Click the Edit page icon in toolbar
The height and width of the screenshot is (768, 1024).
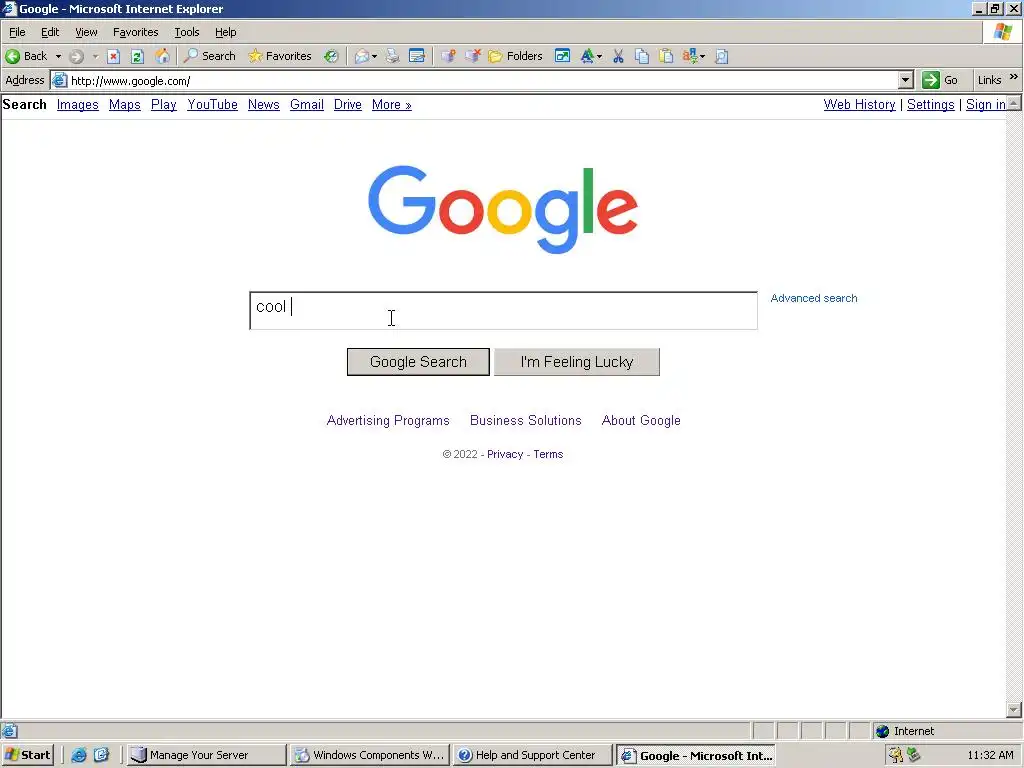(x=417, y=56)
